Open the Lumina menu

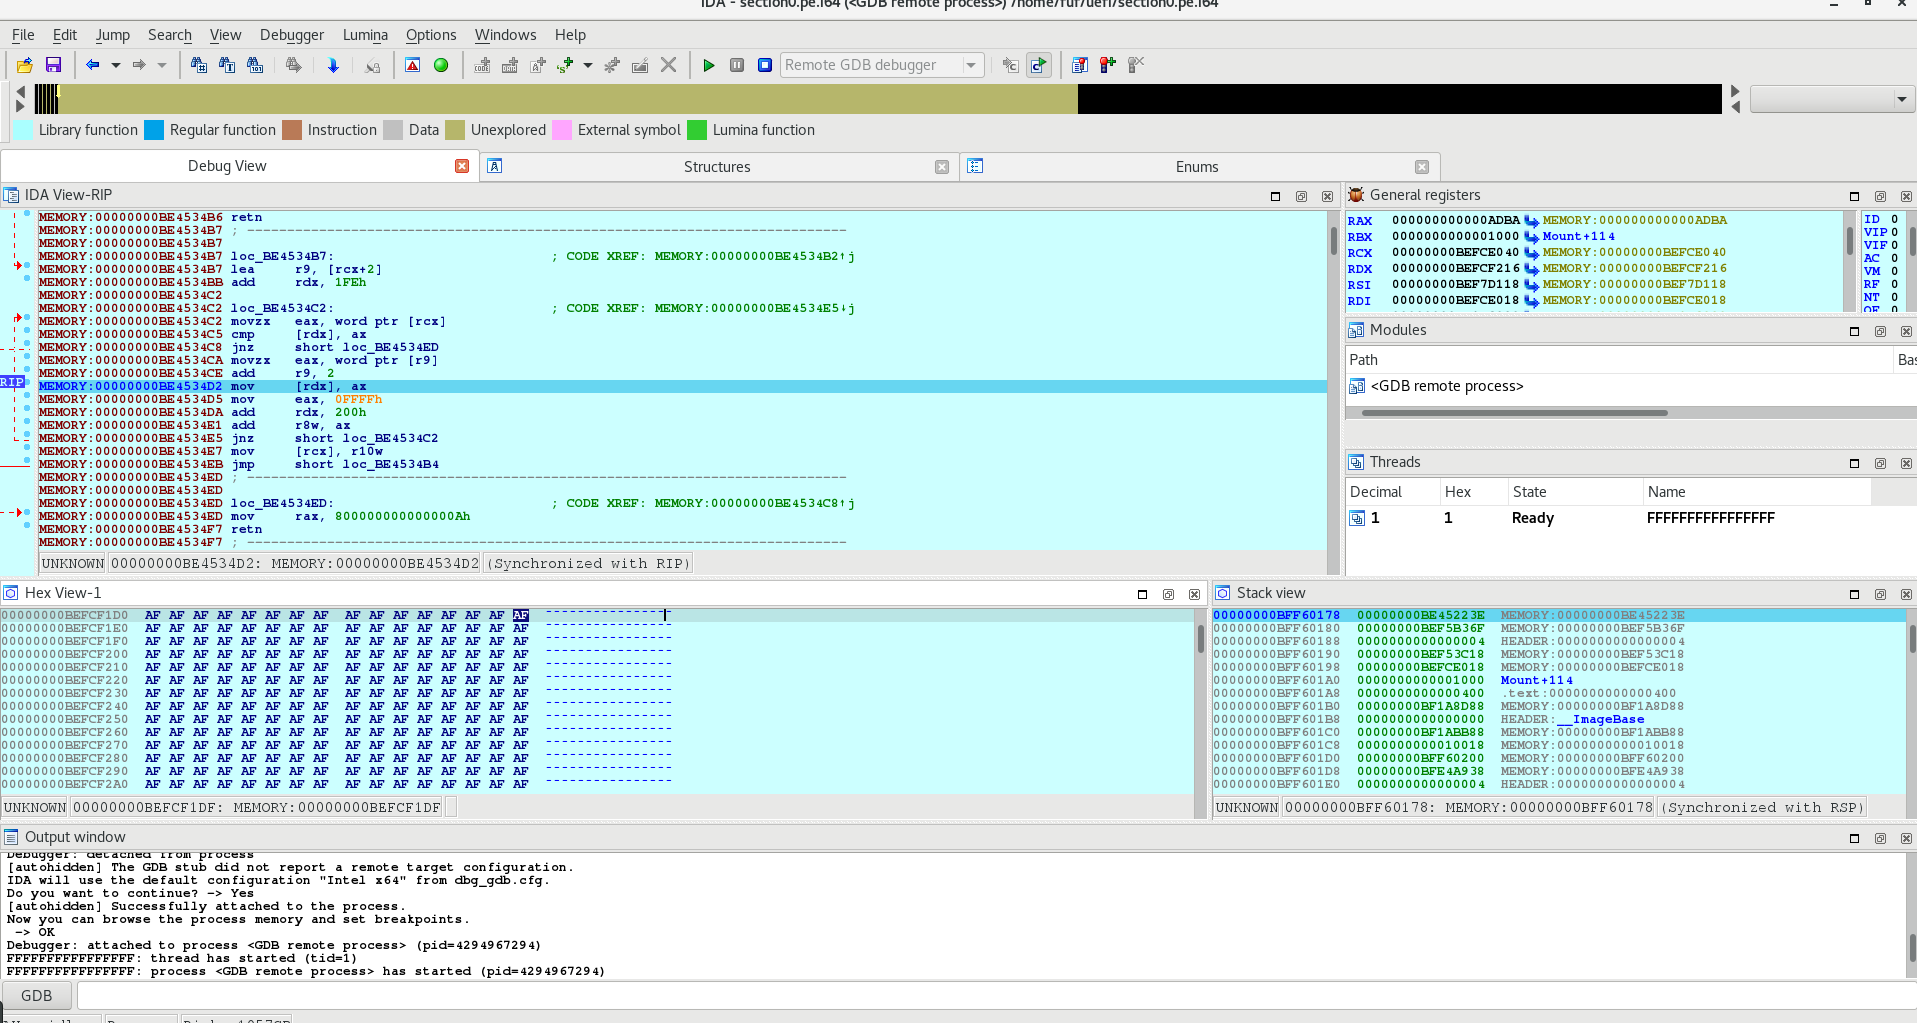(x=365, y=35)
